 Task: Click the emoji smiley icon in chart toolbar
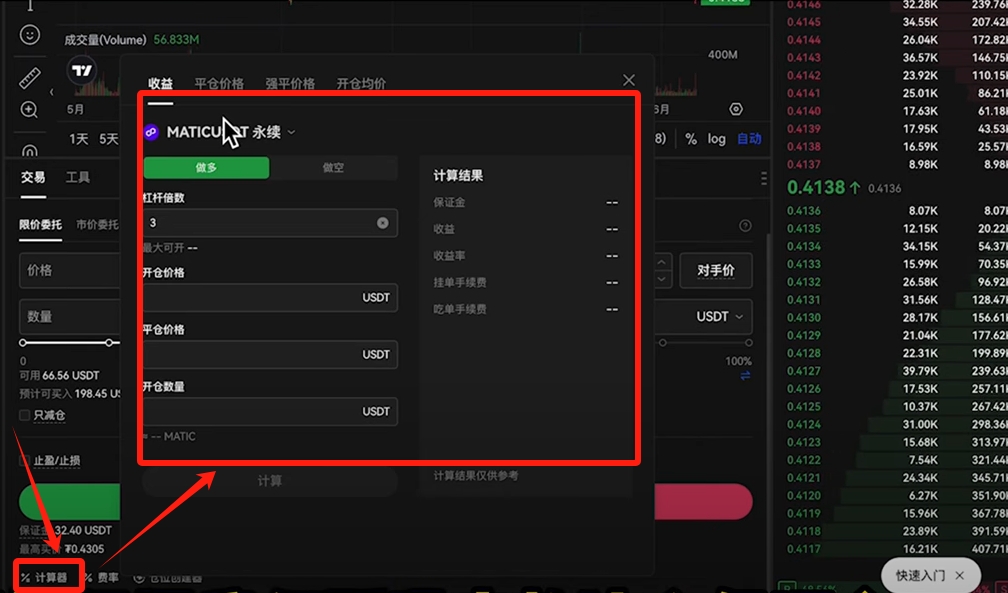[x=29, y=35]
